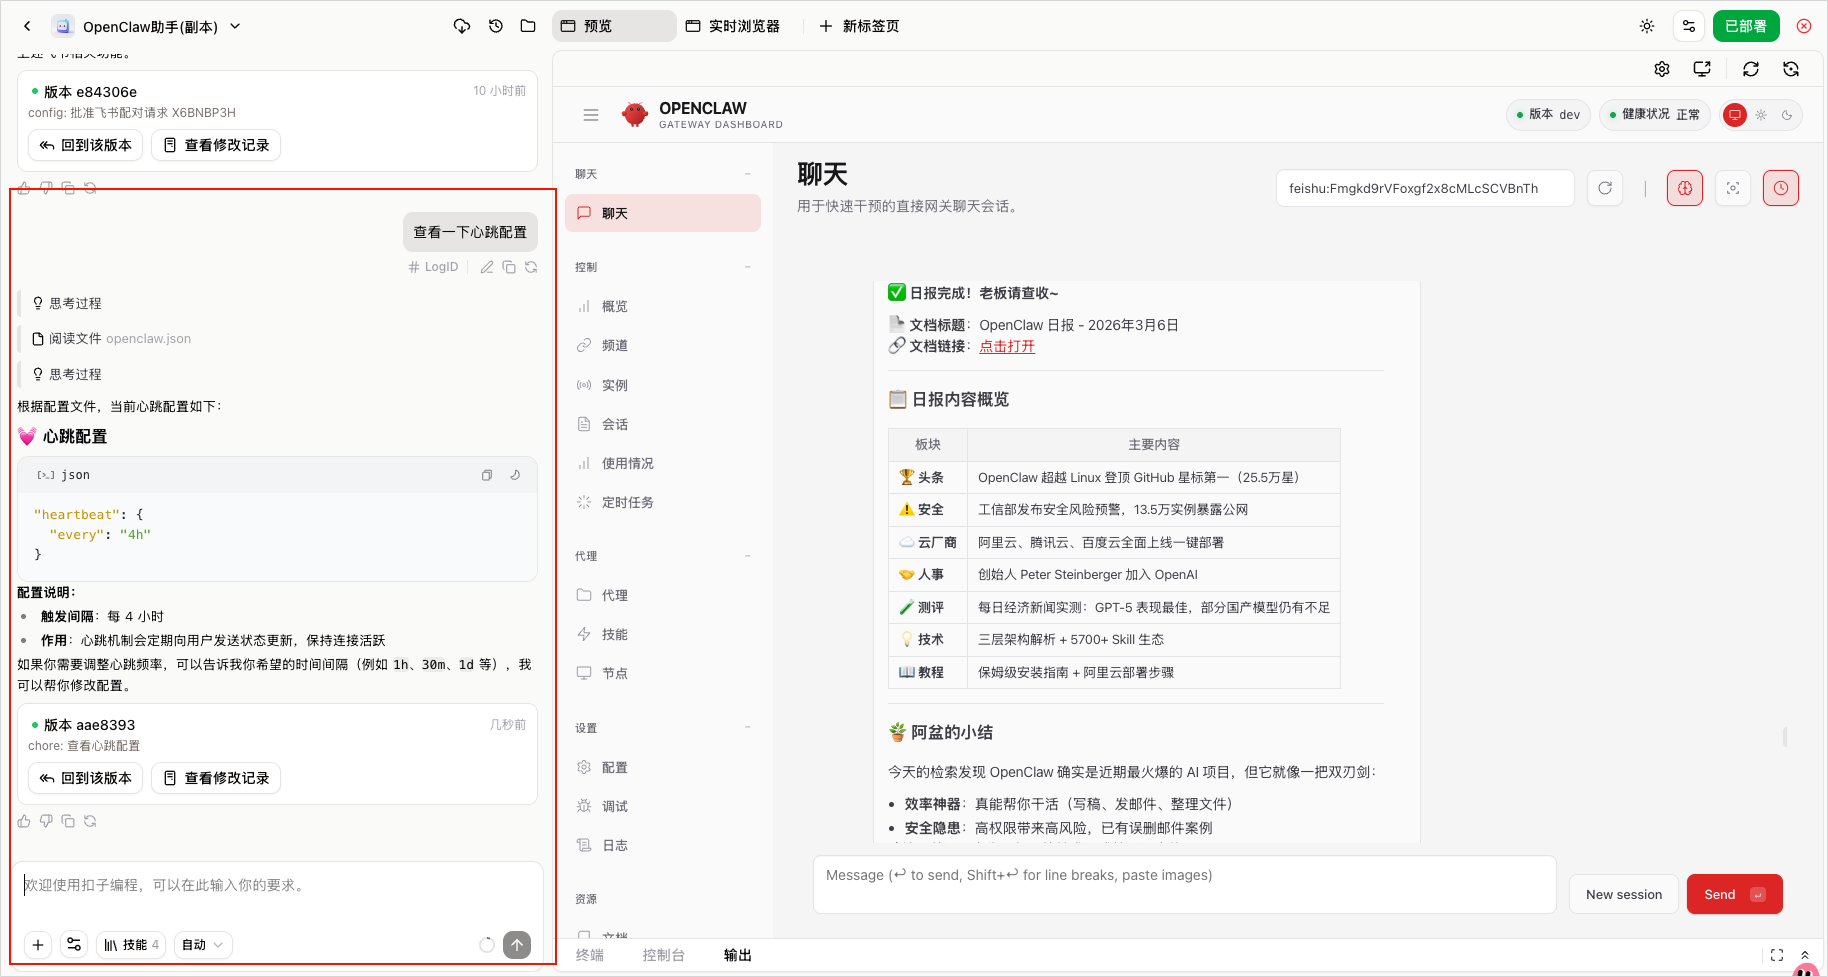The image size is (1828, 977).
Task: Retry the reply below version aae8393
Action: [x=90, y=821]
